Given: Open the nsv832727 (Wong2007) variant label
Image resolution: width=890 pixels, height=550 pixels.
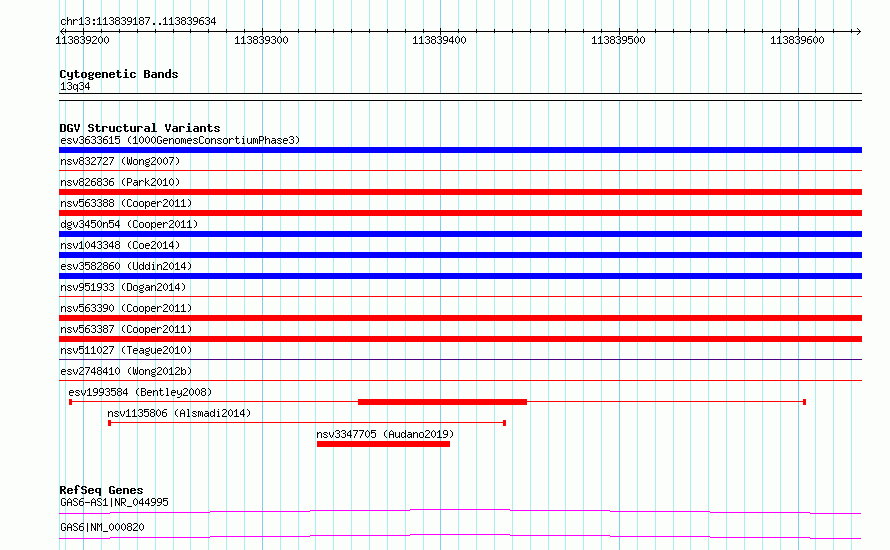Looking at the screenshot, I should coord(120,161).
